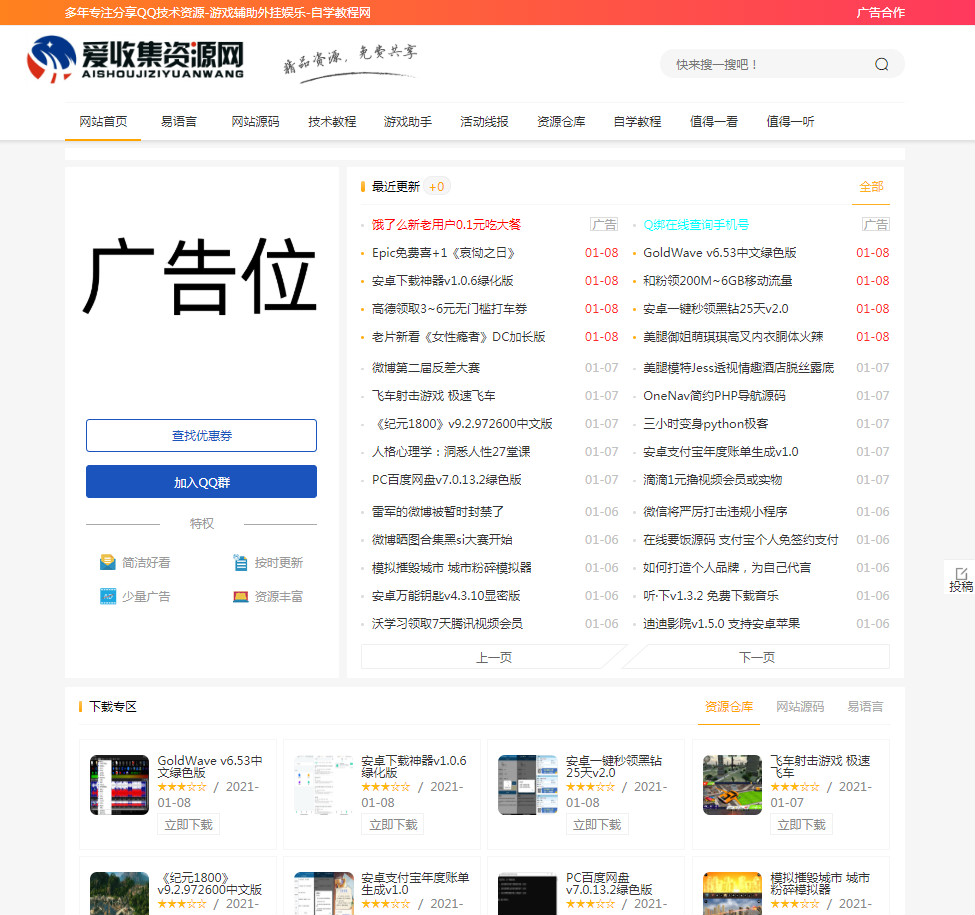Open the 资源仓库 nav menu
Screen dimensions: 975x915
click(561, 121)
